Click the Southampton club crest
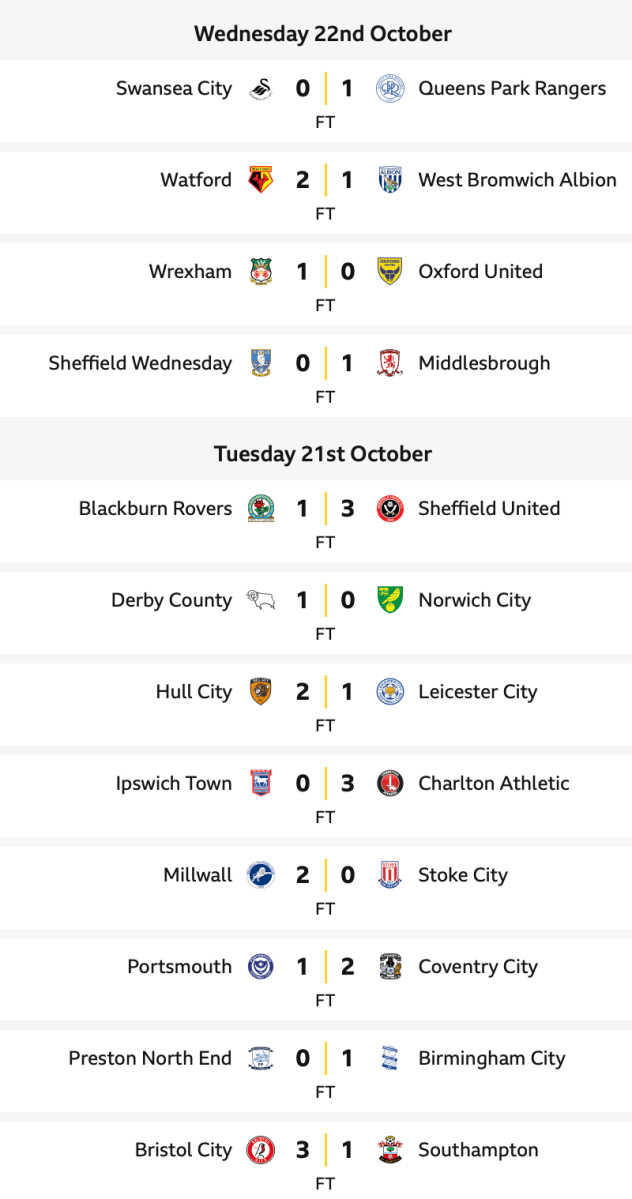The height and width of the screenshot is (1199, 632). (389, 1151)
